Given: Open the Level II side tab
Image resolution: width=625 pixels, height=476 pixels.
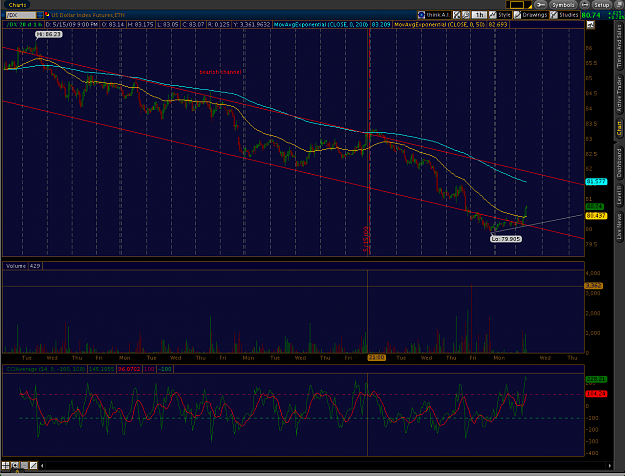Looking at the screenshot, I should (x=619, y=196).
